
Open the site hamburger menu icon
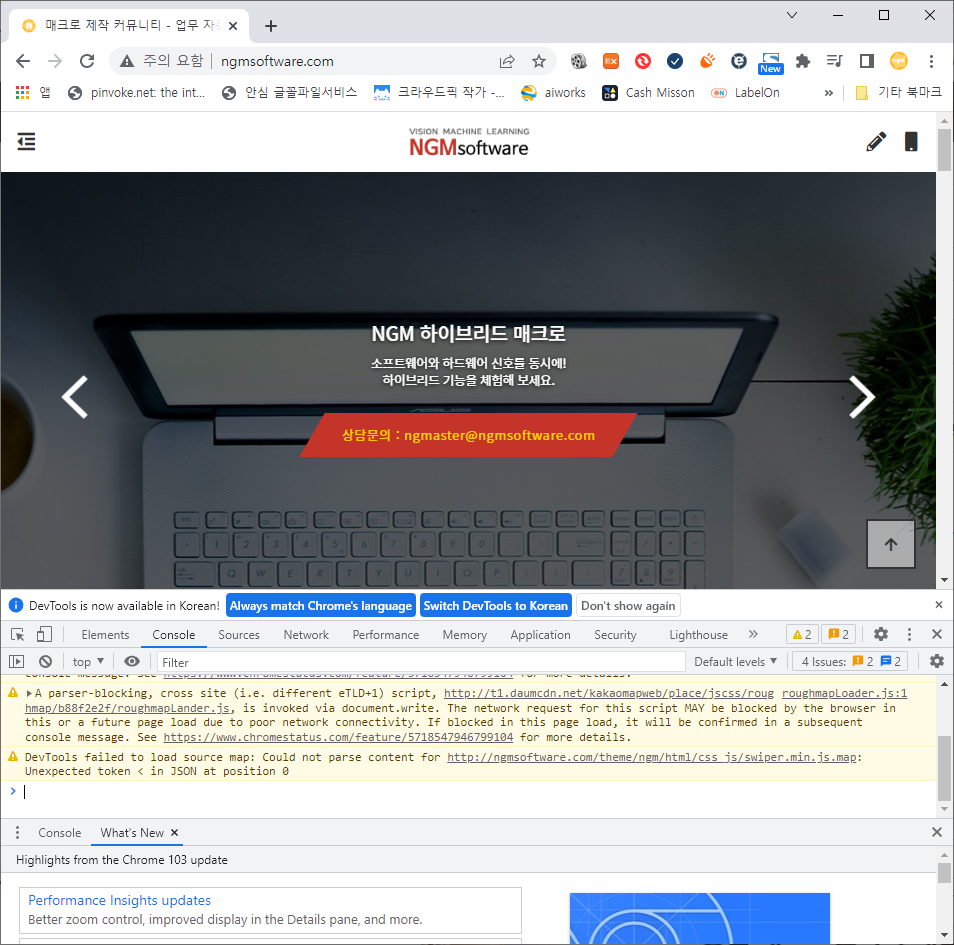coord(26,142)
